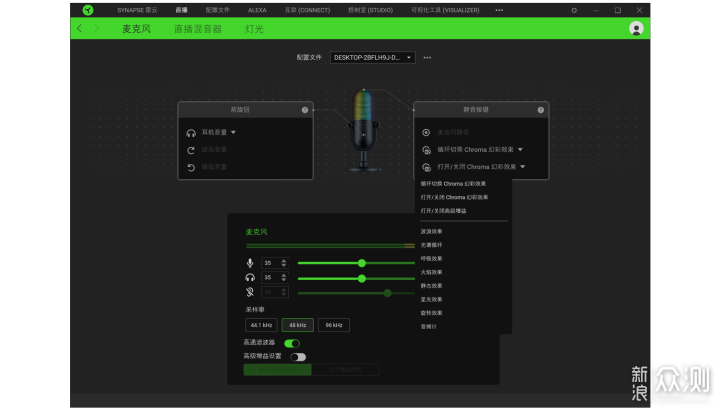Click the counter-clockwise rotate icon in 前旋钮 panel
Screen dimensions: 720x411
click(x=191, y=167)
